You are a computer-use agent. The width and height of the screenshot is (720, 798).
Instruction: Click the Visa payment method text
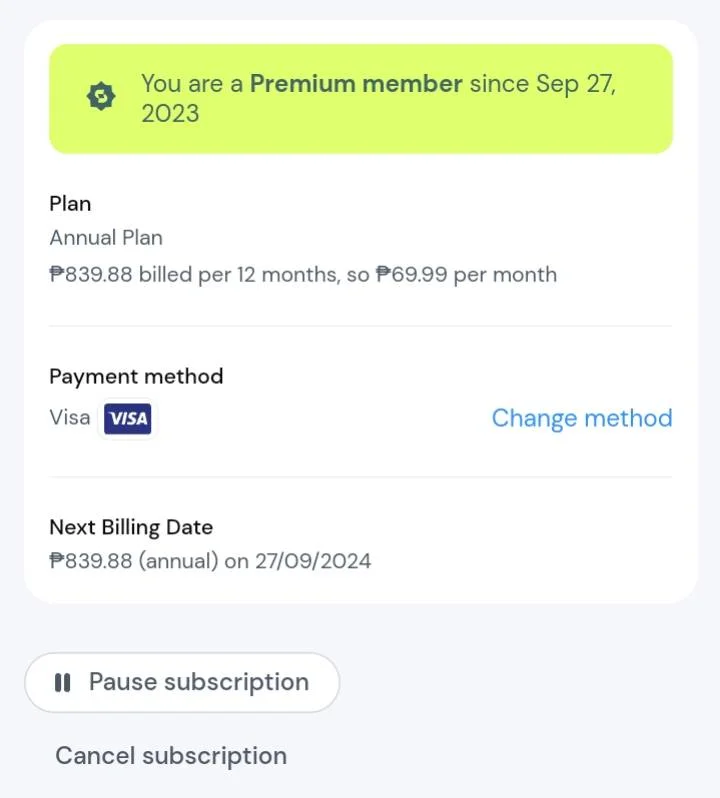click(70, 418)
